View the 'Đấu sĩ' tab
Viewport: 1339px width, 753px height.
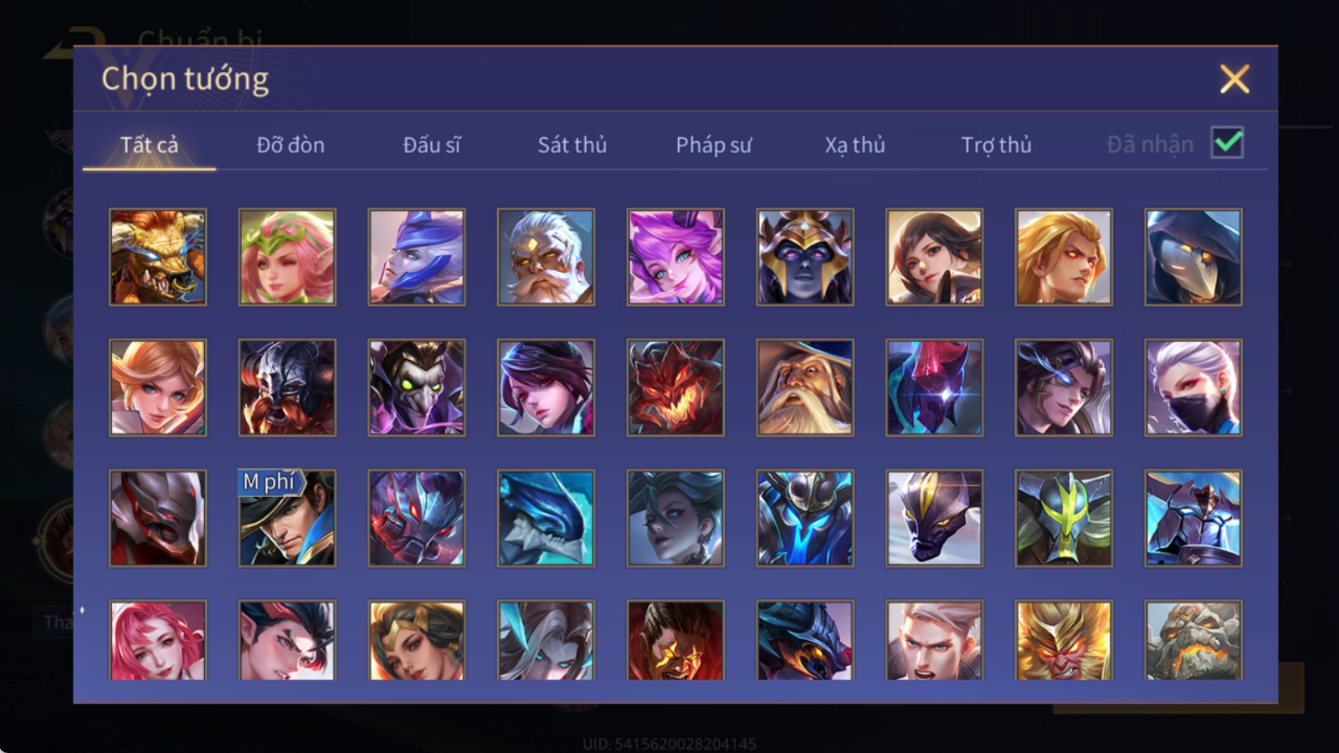(432, 145)
